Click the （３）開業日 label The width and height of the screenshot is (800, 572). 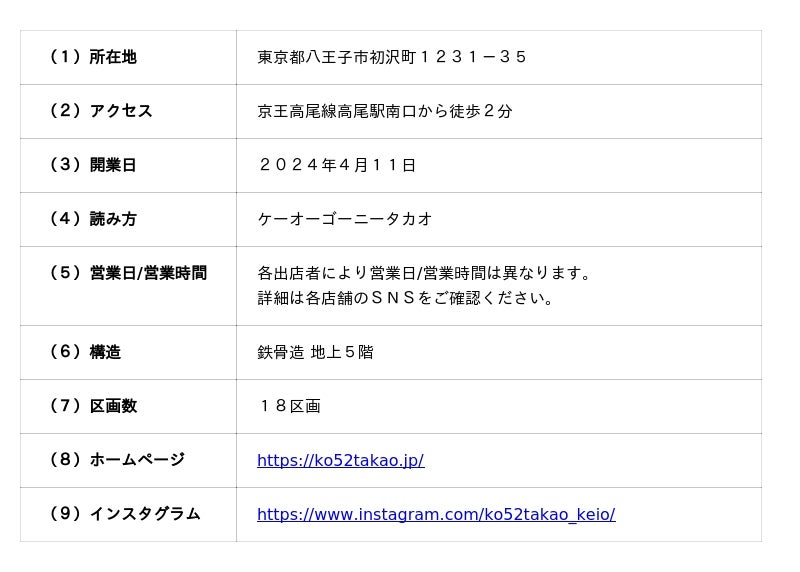[x=93, y=165]
